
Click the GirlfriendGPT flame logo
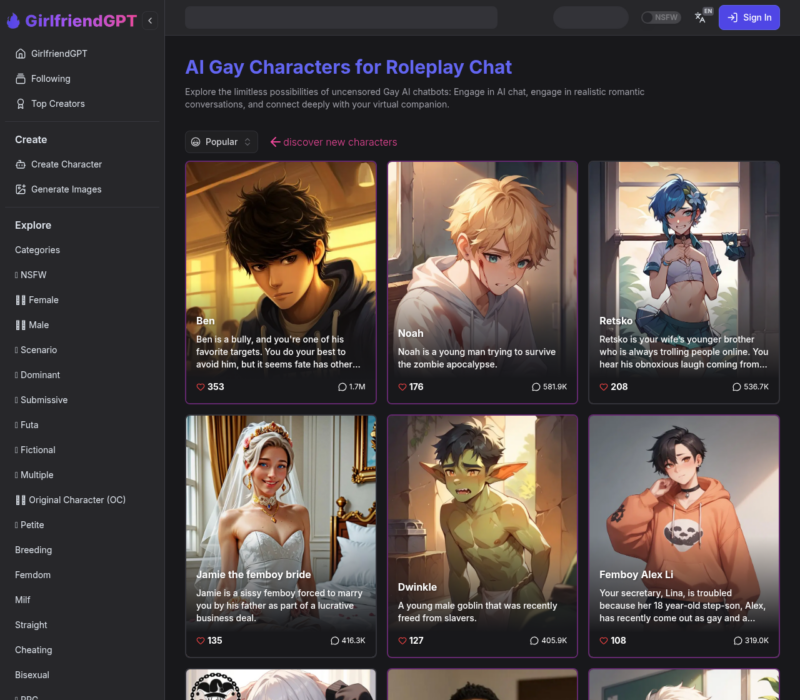click(x=13, y=19)
